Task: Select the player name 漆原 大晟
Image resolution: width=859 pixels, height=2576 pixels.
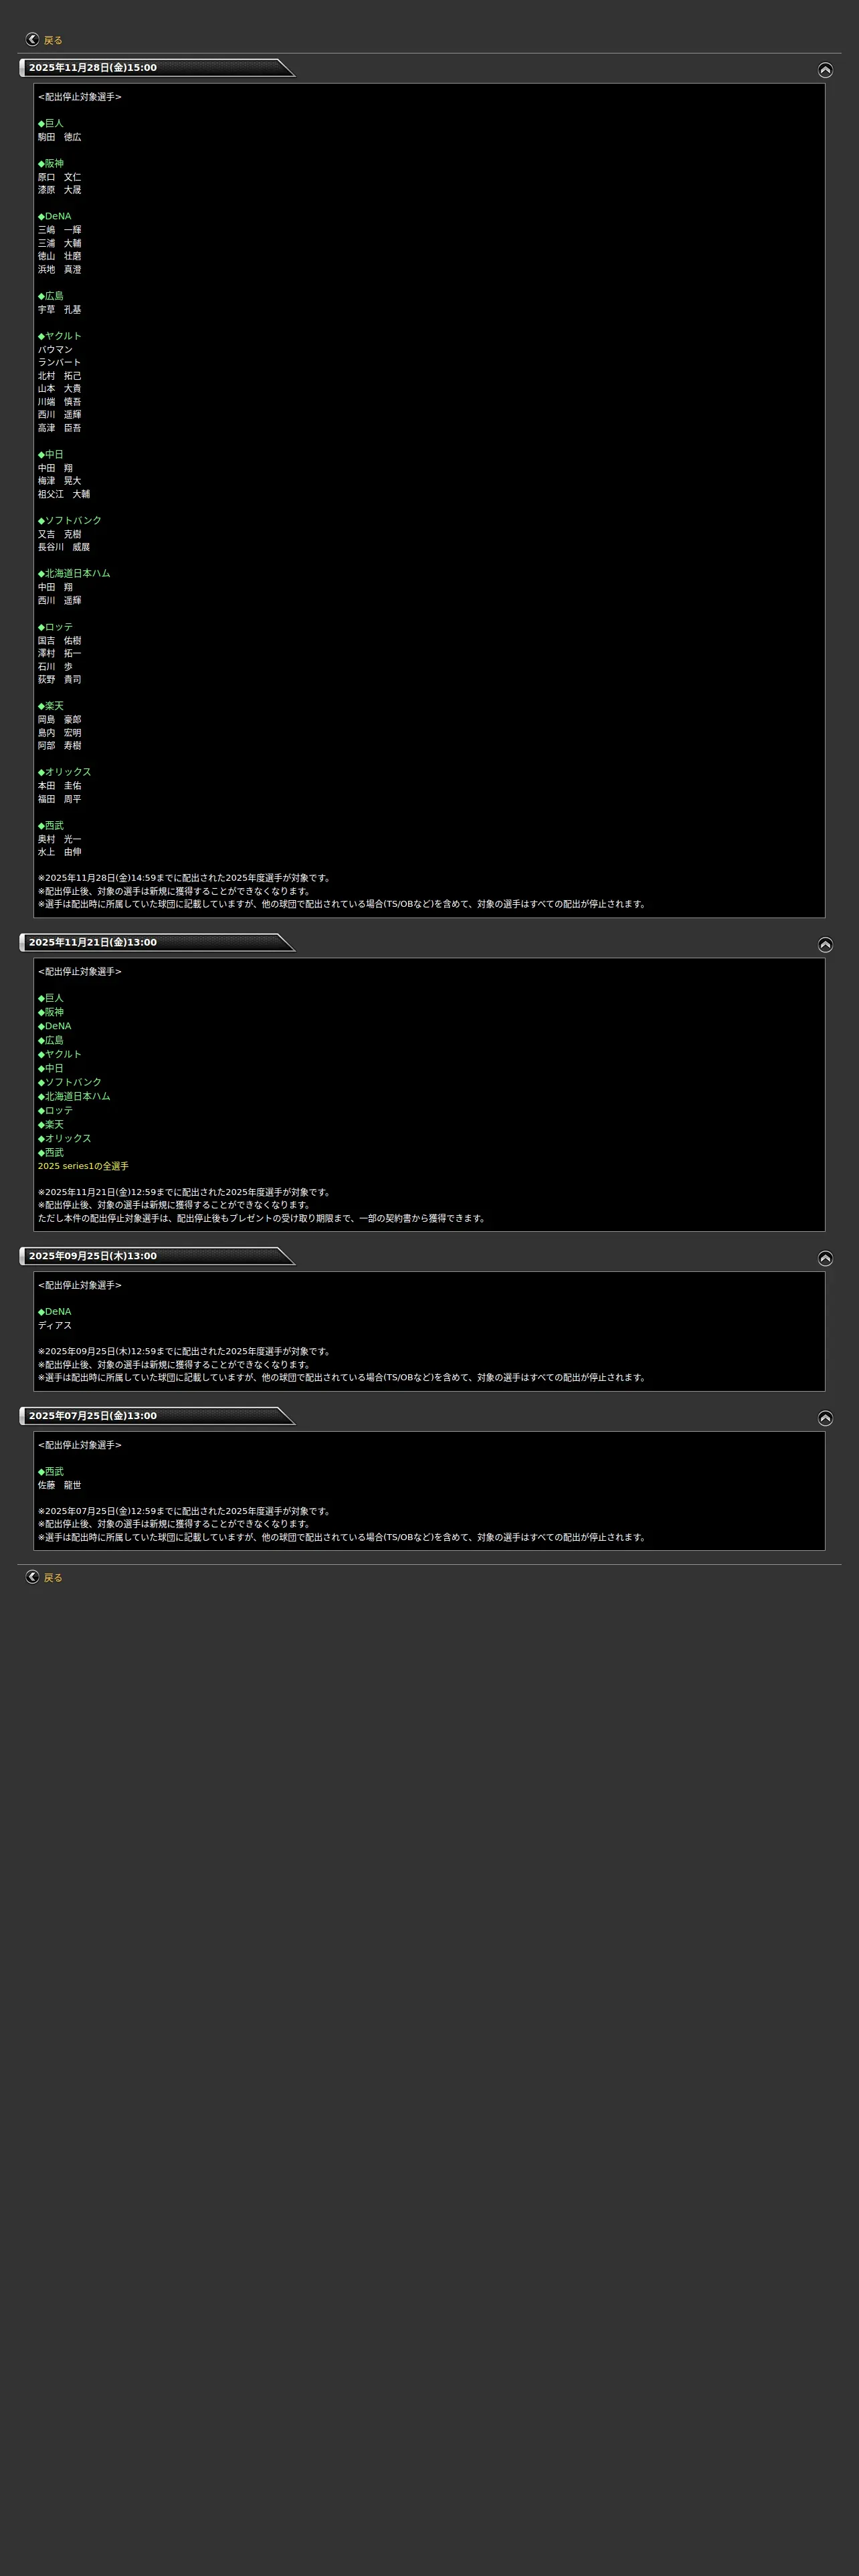Action: (60, 190)
